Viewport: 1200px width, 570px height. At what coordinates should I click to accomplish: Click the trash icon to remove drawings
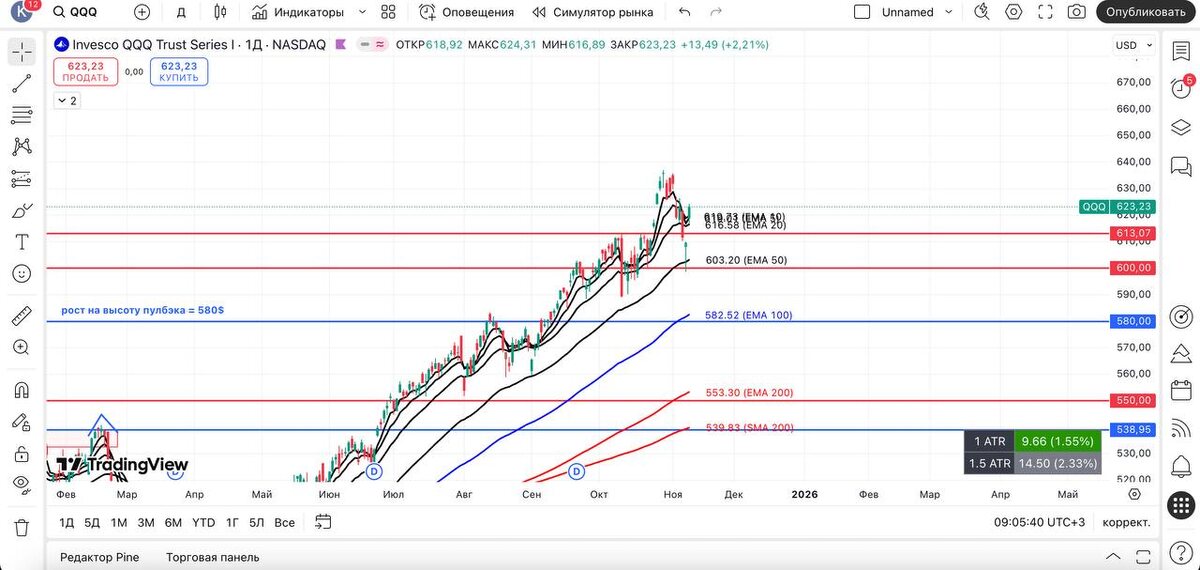[x=21, y=527]
